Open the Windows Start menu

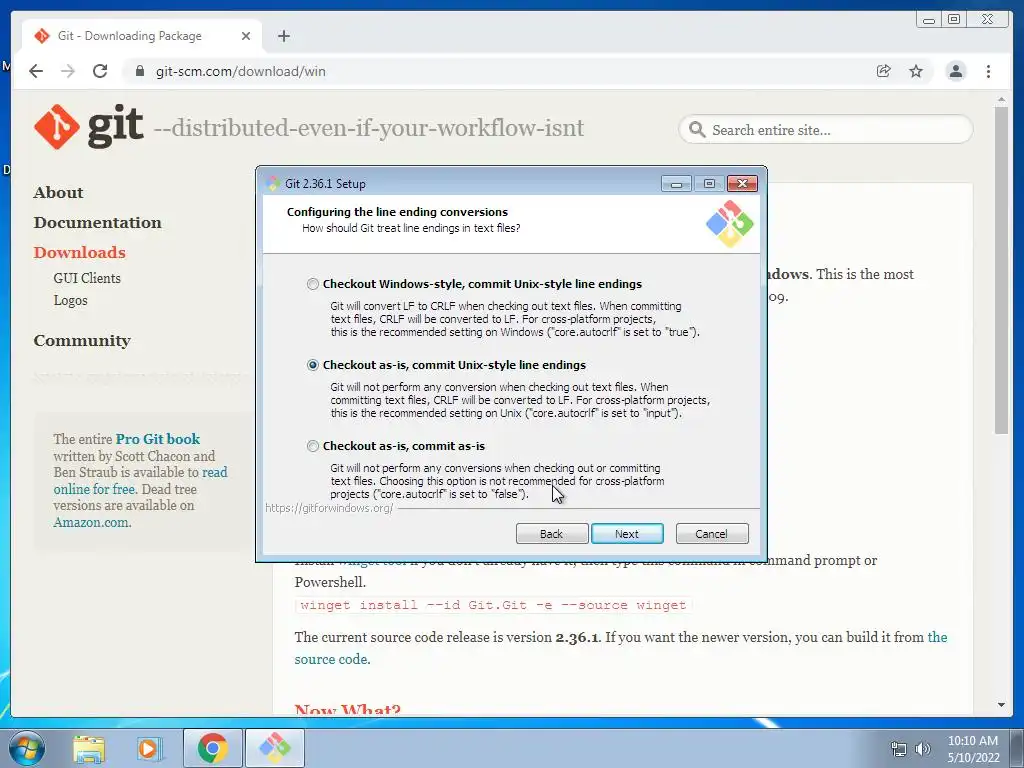pos(27,748)
